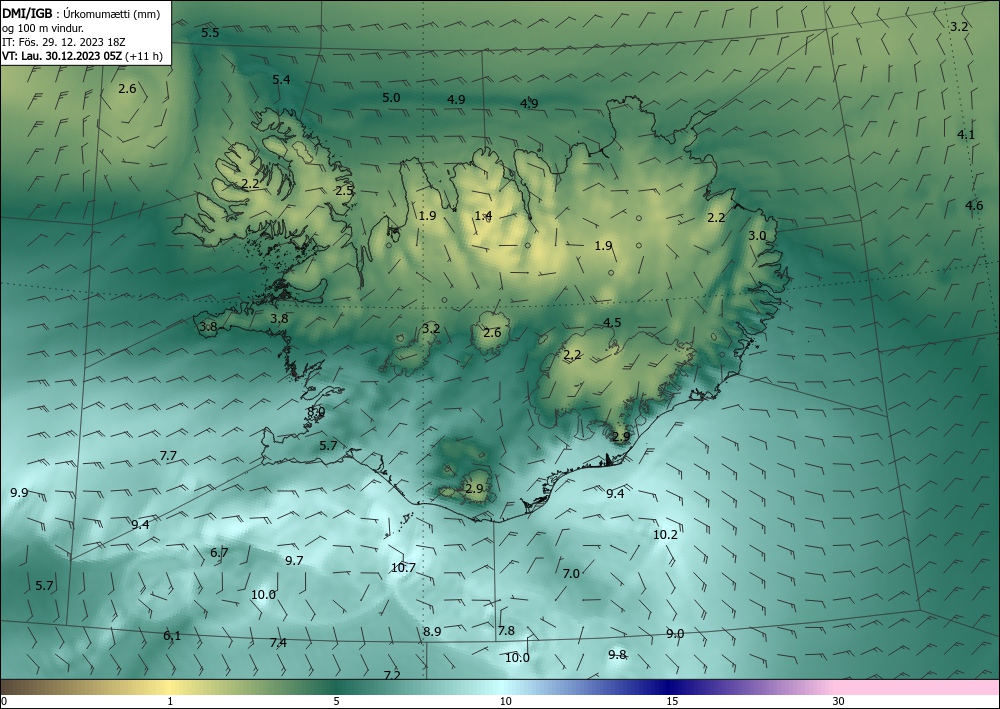The width and height of the screenshot is (1000, 709).
Task: Click the 5.0 value on the map
Action: 391,98
